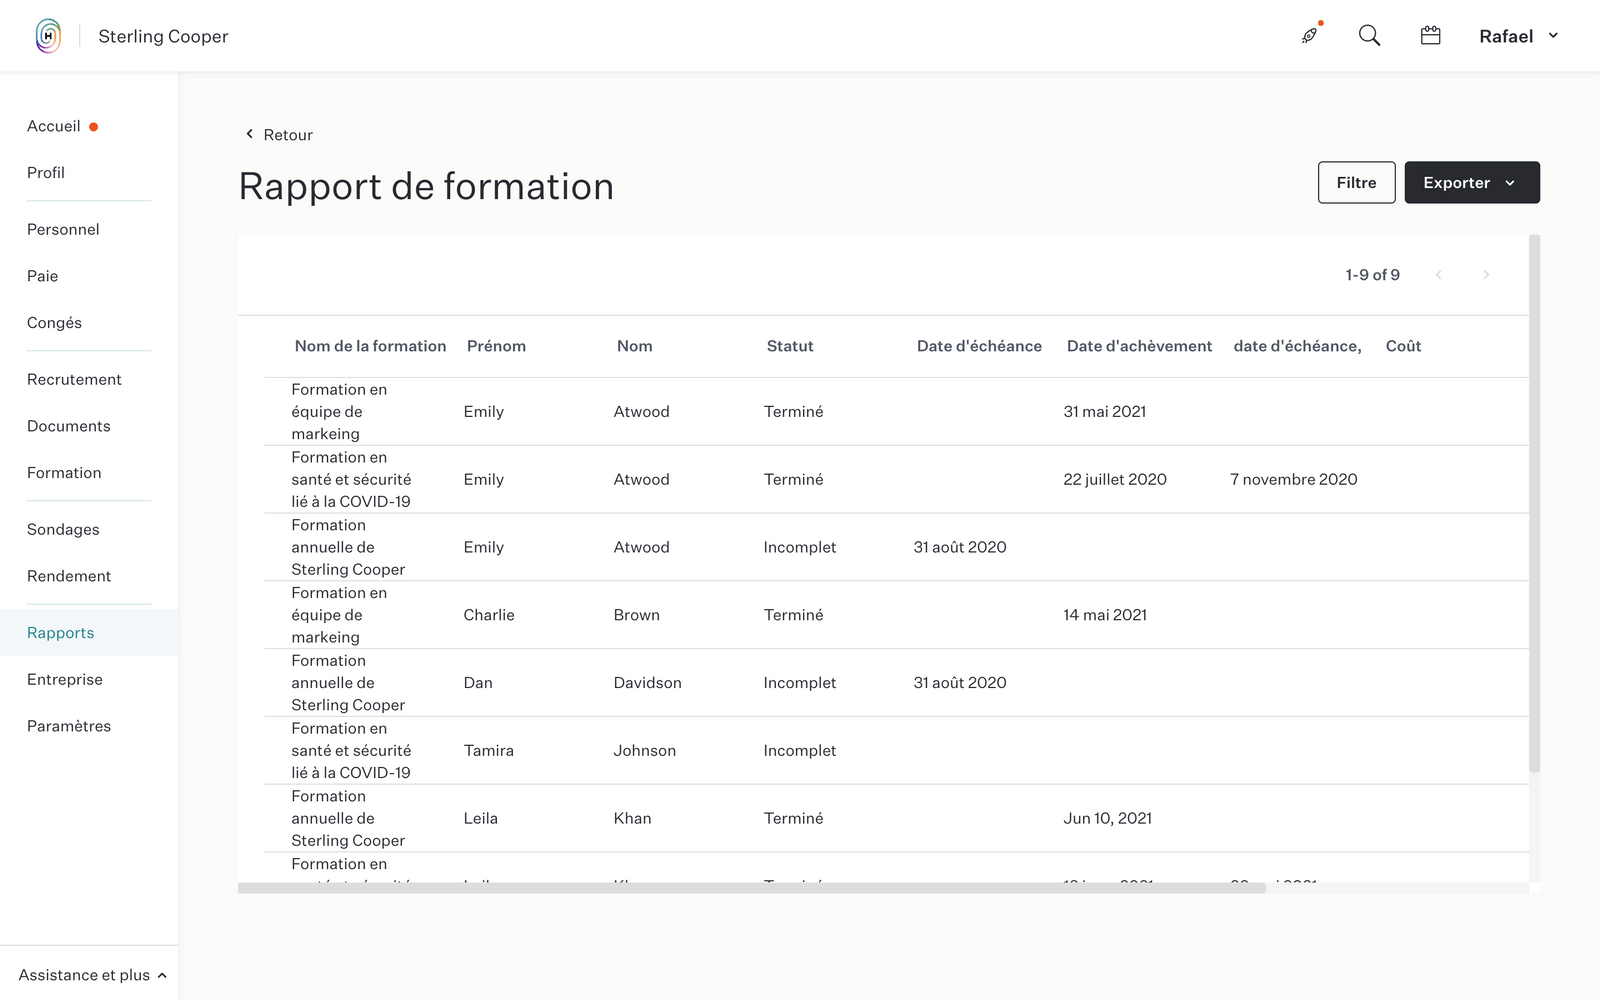Click the orange notification dot beside Accueil

coord(94,126)
